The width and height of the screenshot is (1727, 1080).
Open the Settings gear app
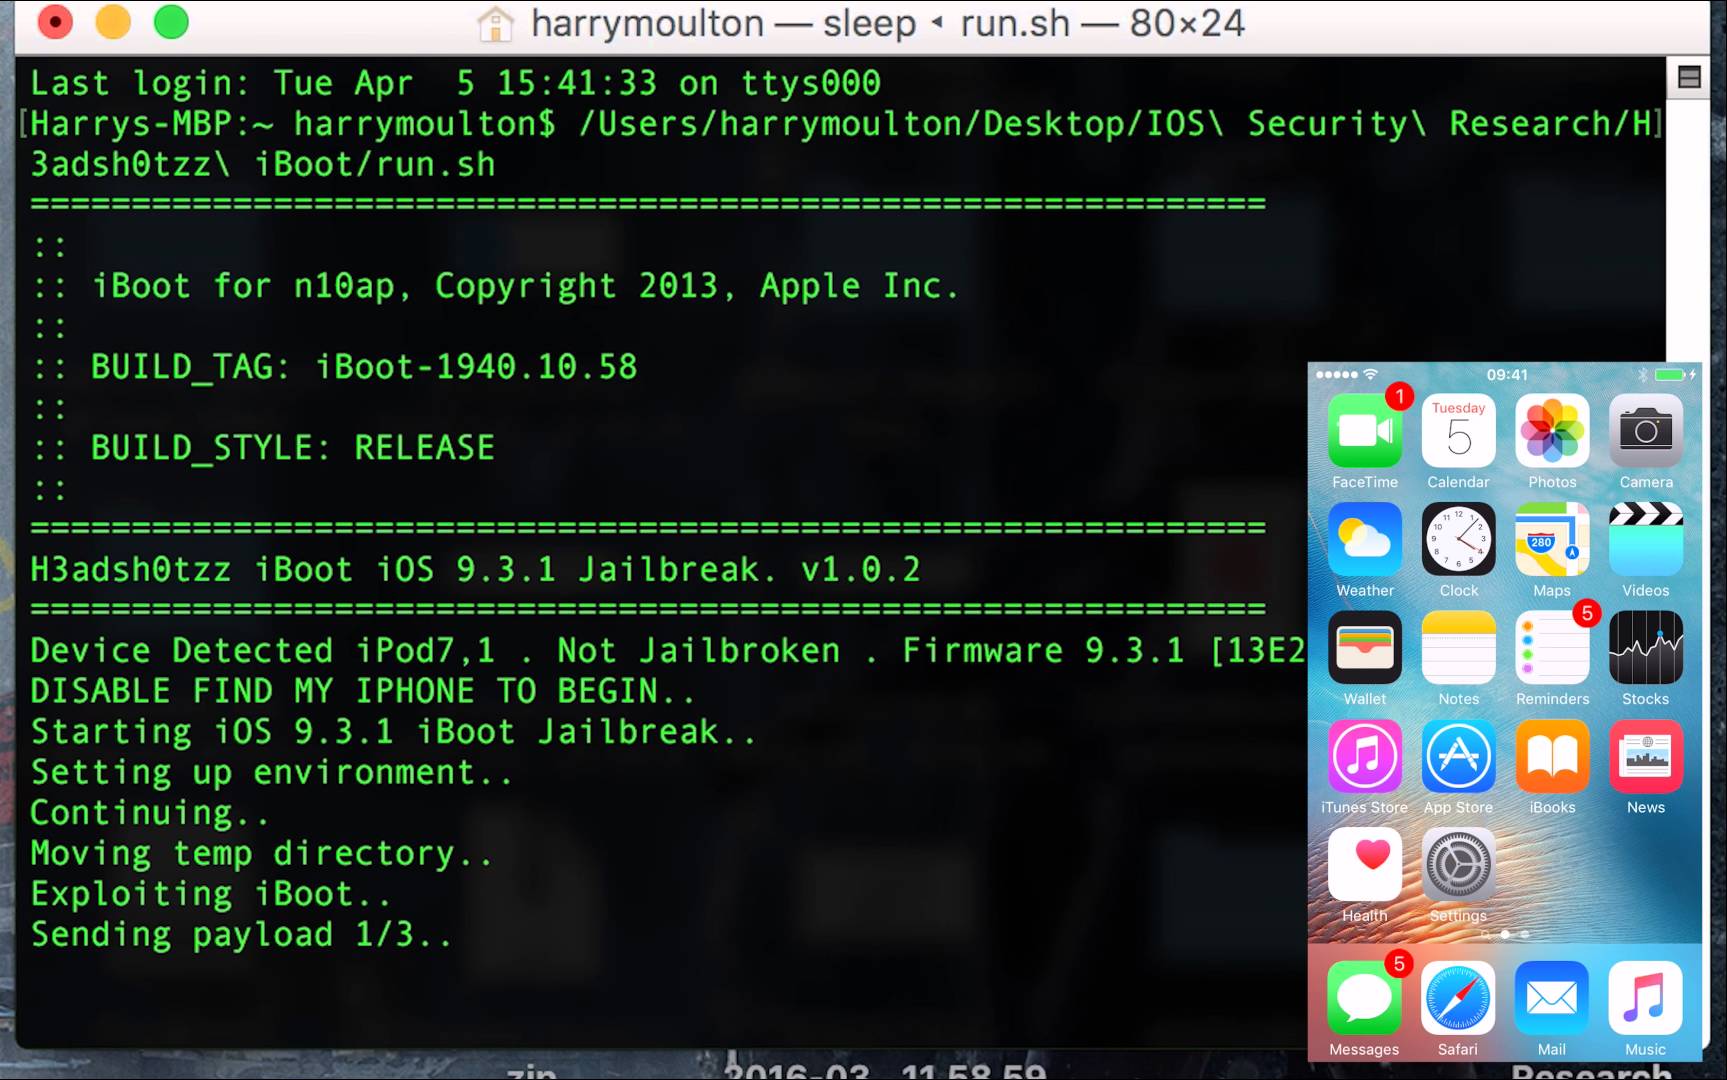pyautogui.click(x=1458, y=865)
